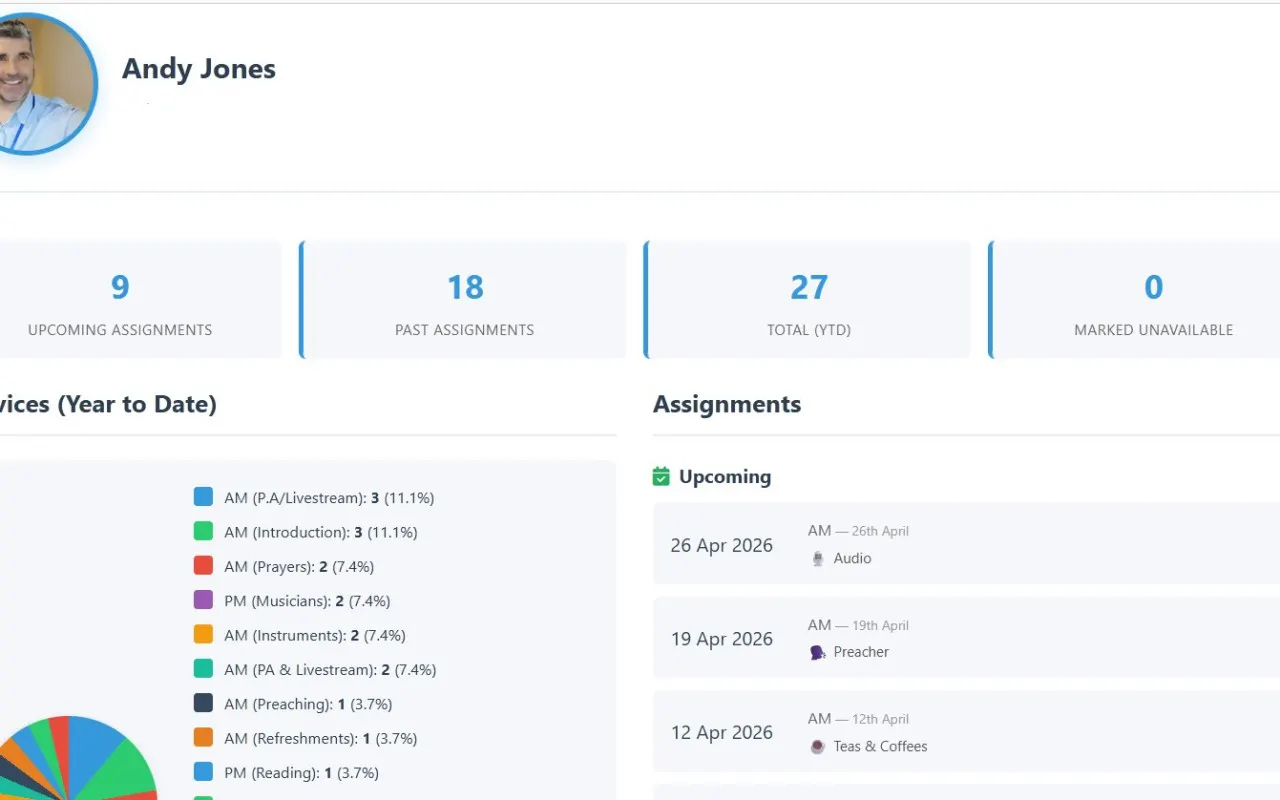Click the AM (Preaching): 1 legend label

(308, 704)
